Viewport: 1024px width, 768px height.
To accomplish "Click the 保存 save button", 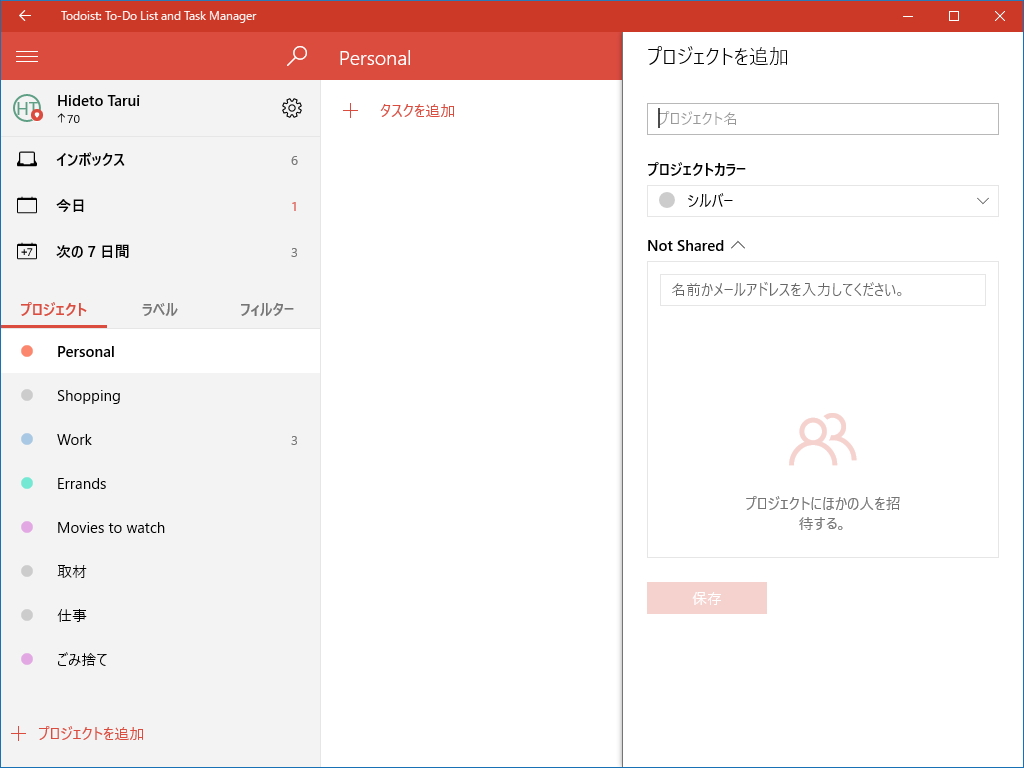I will (706, 597).
